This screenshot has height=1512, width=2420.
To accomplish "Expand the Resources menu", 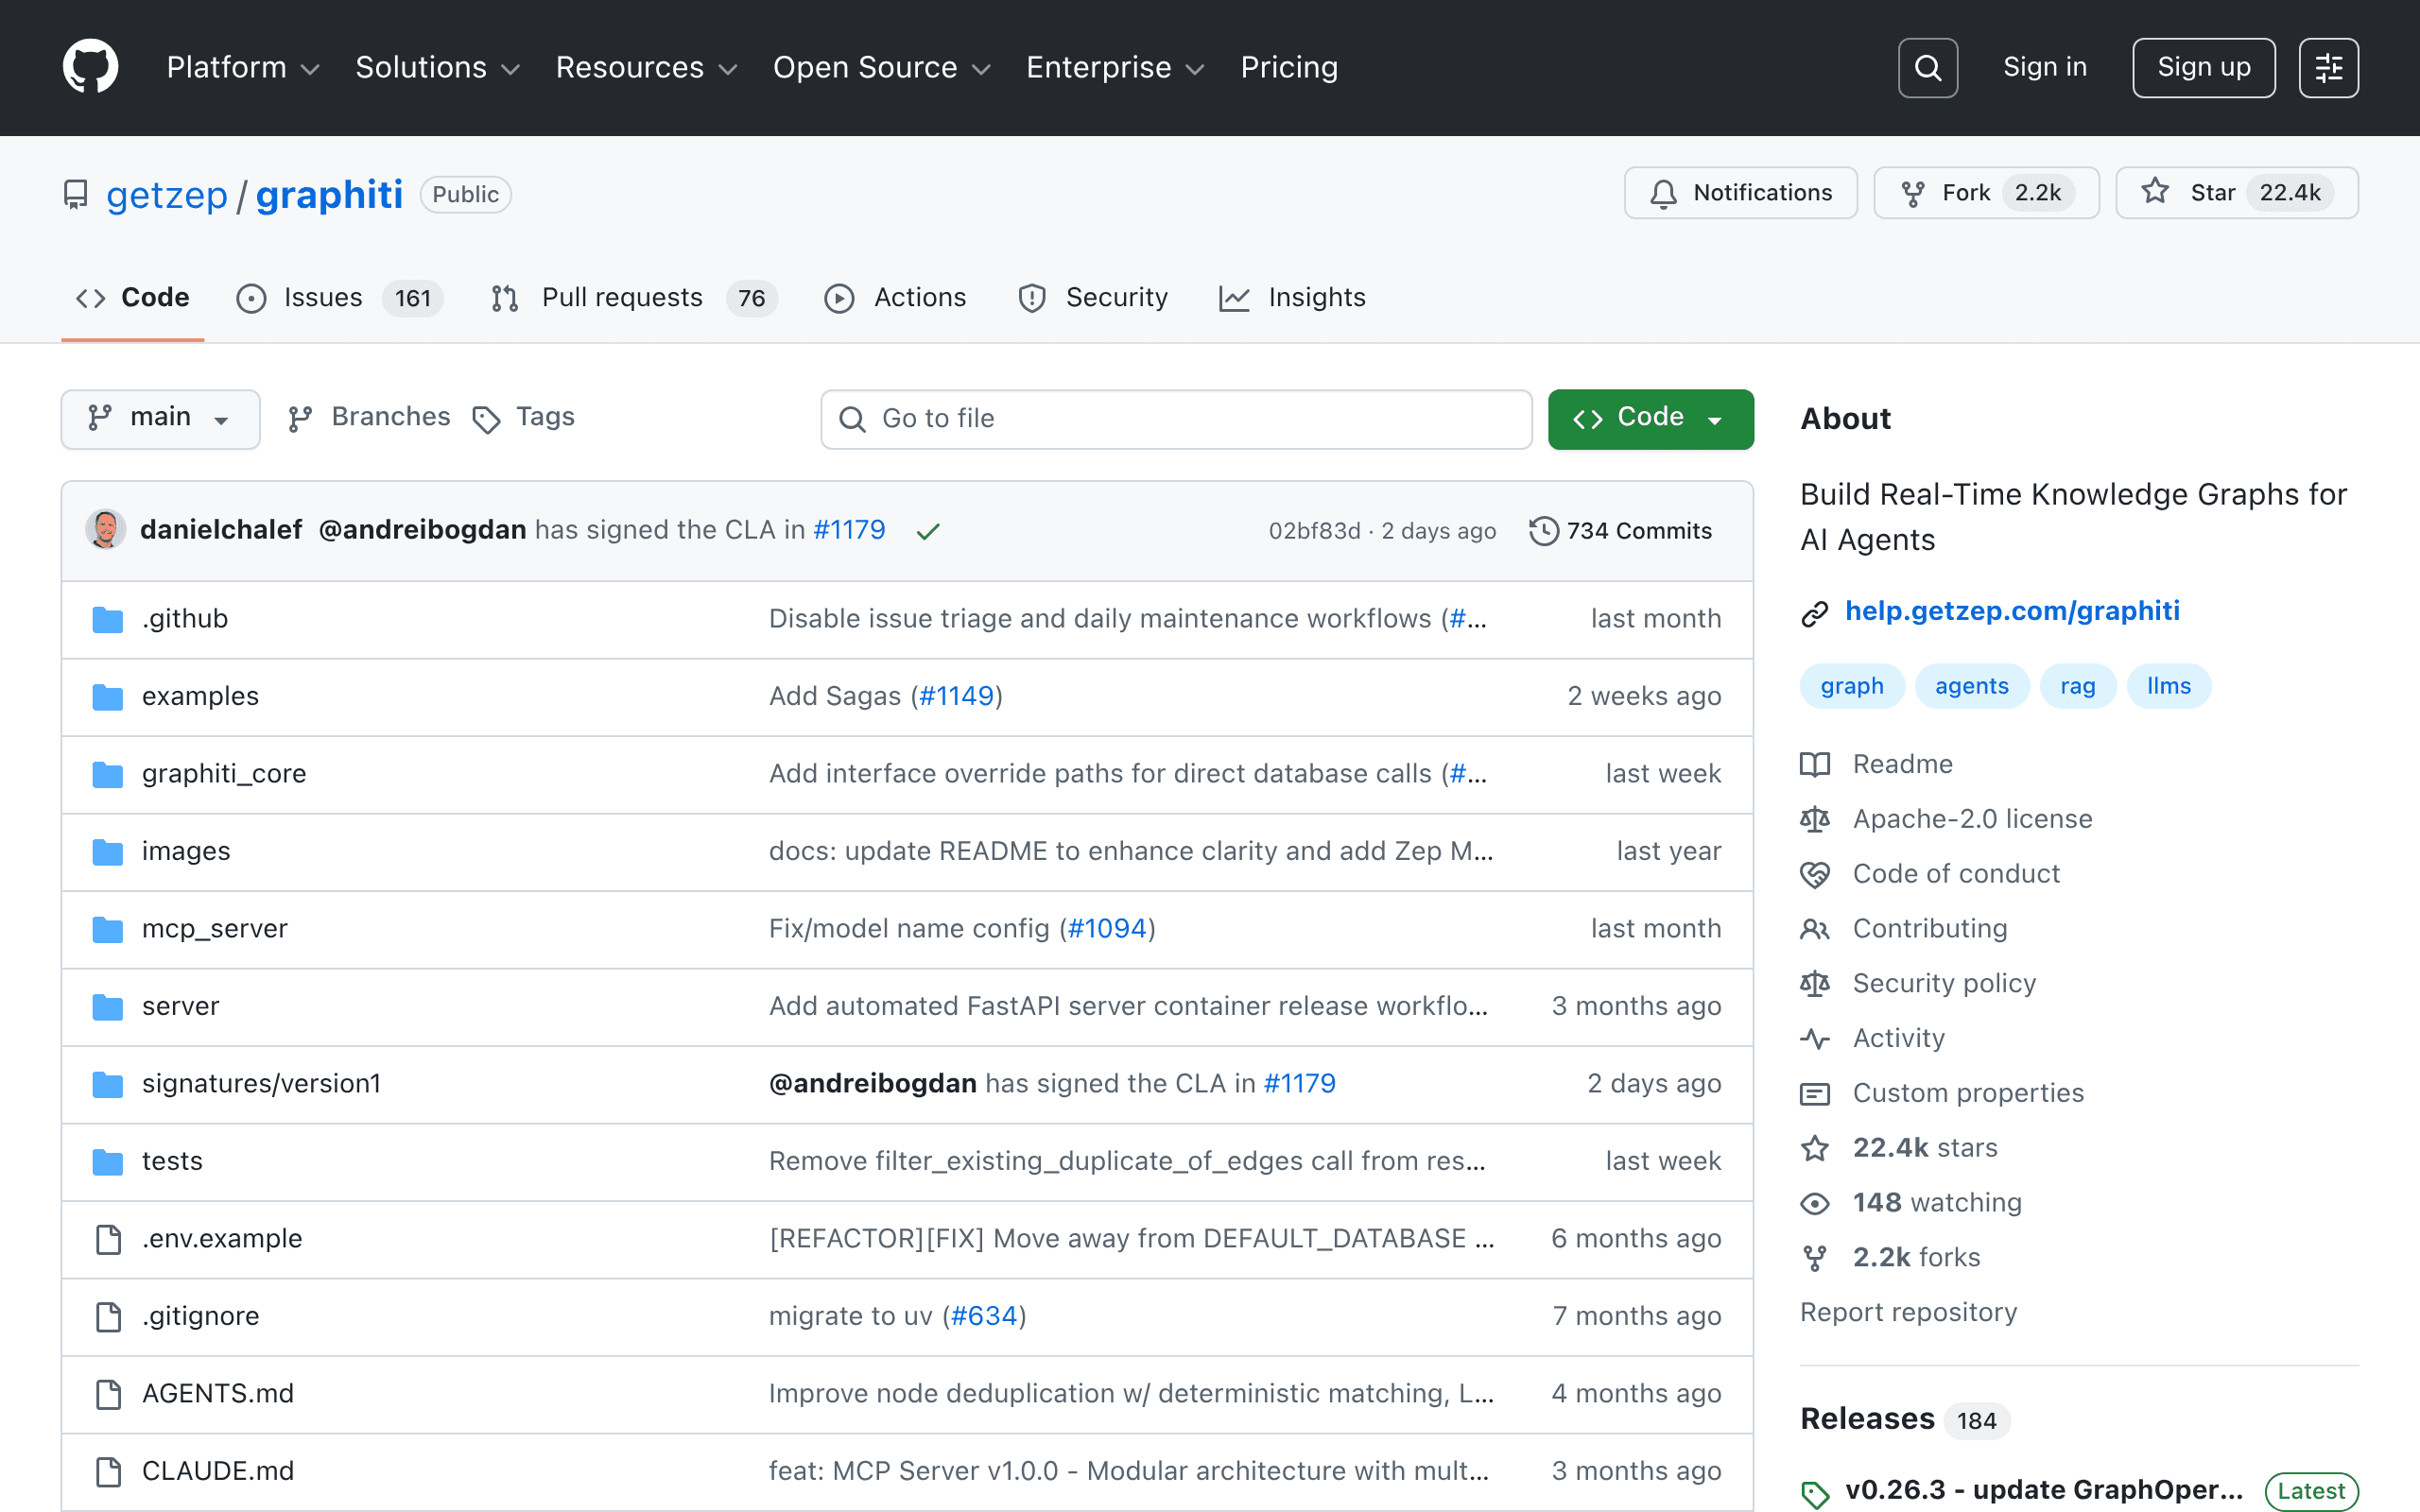I will (x=647, y=67).
